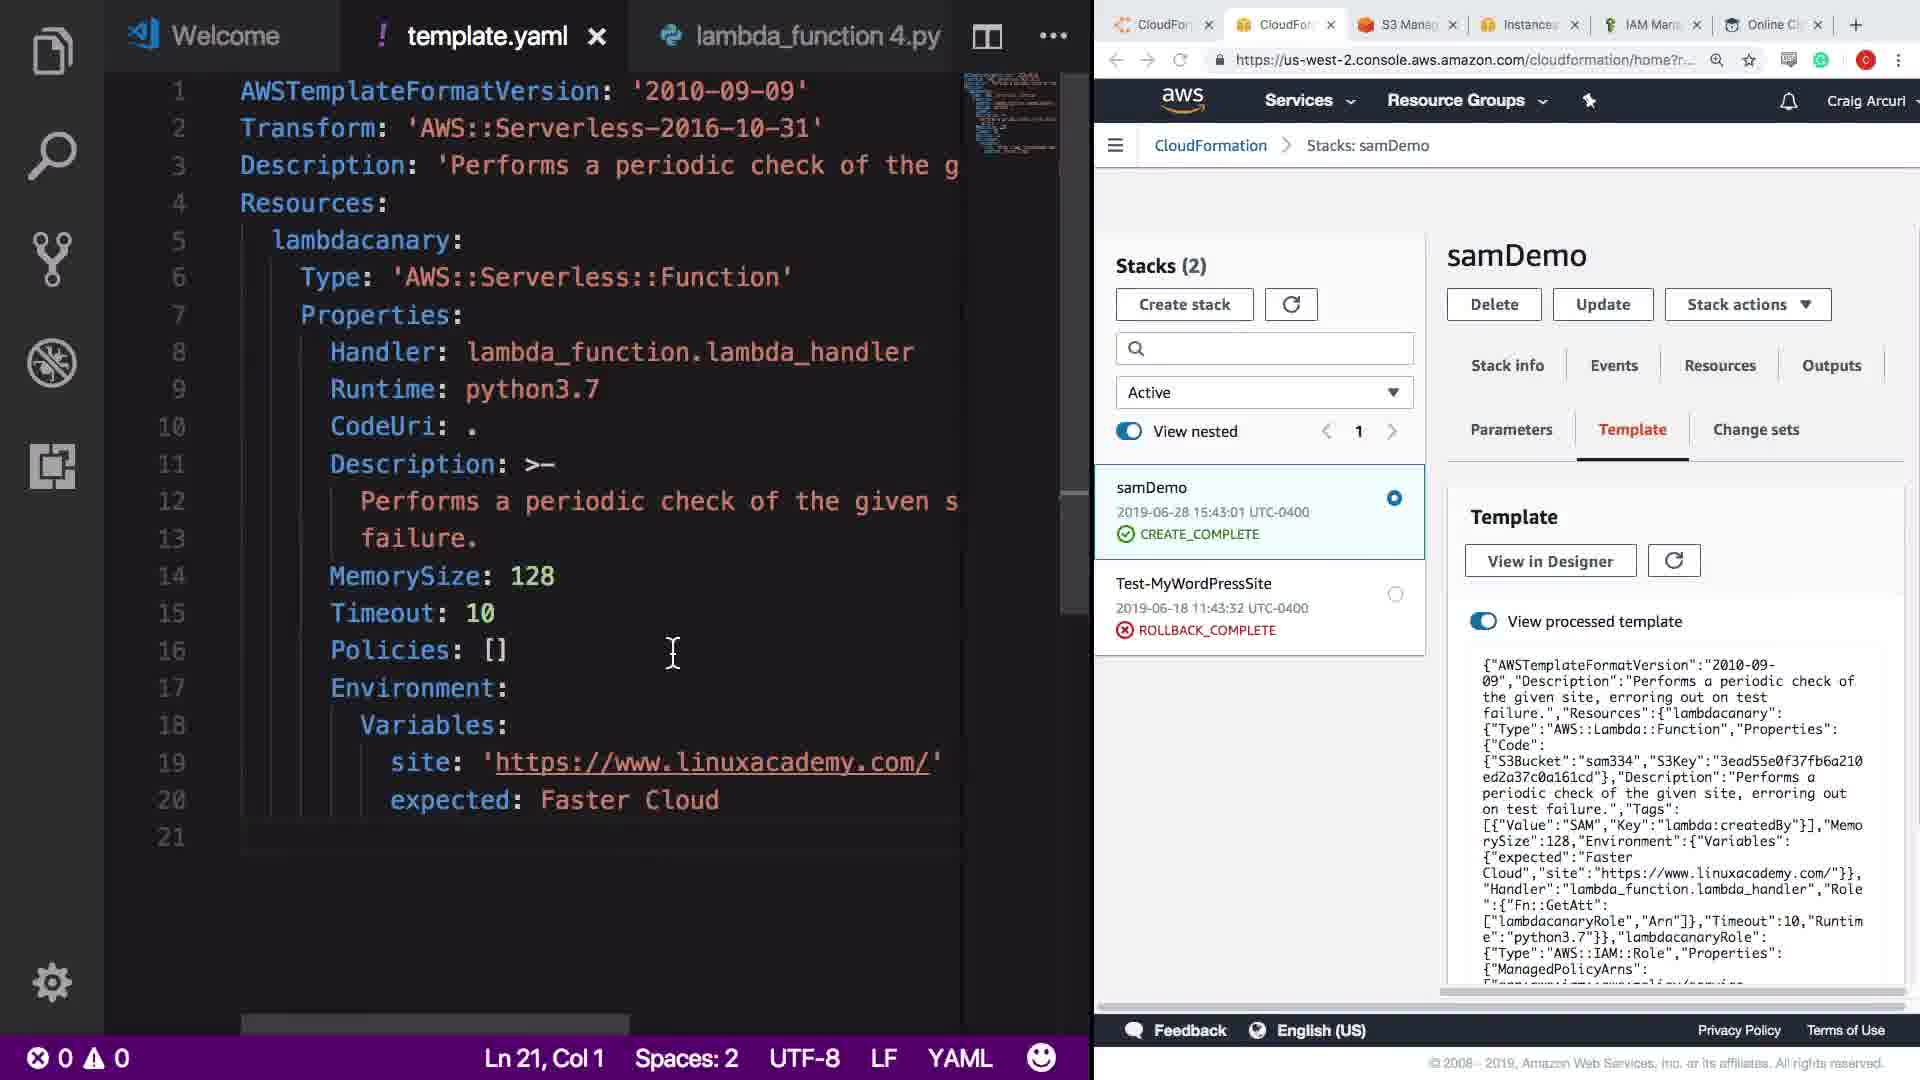This screenshot has width=1920, height=1080.
Task: Open the Search view in activity bar
Action: click(x=52, y=156)
